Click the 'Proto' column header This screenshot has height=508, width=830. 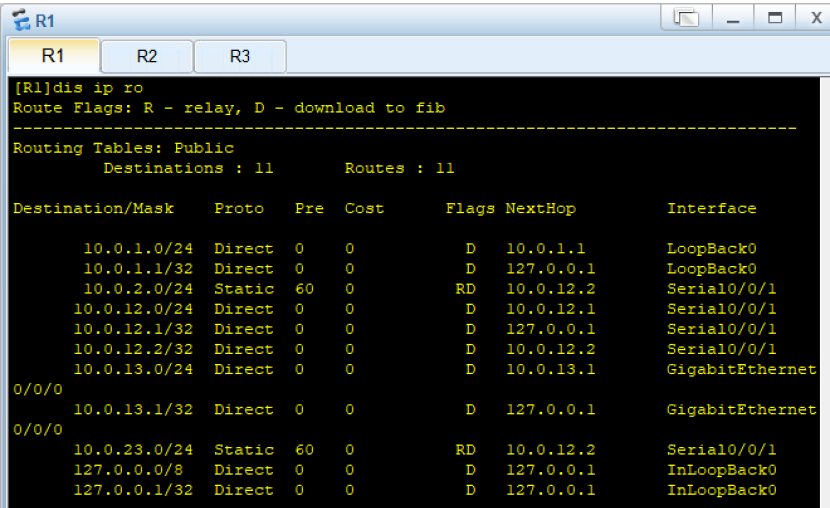click(x=239, y=208)
